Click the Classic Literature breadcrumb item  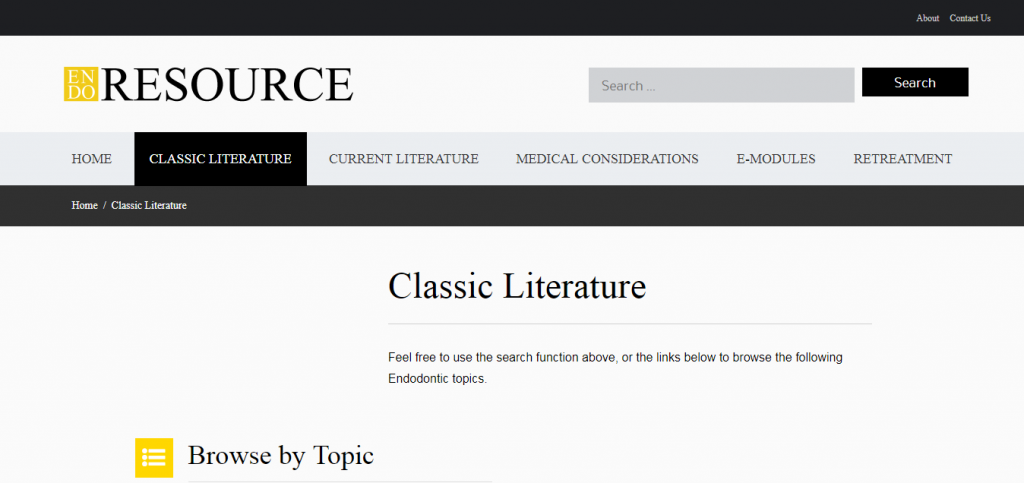tap(149, 206)
